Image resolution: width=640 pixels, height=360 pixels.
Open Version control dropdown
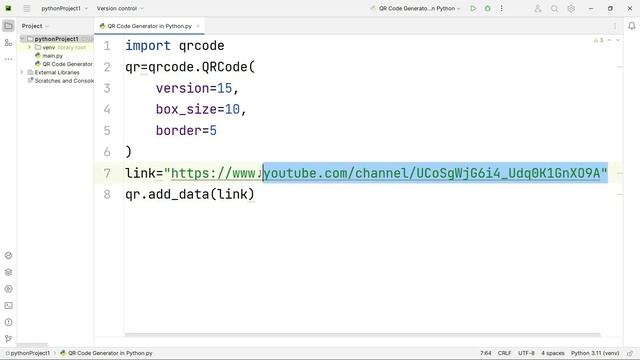coord(120,8)
